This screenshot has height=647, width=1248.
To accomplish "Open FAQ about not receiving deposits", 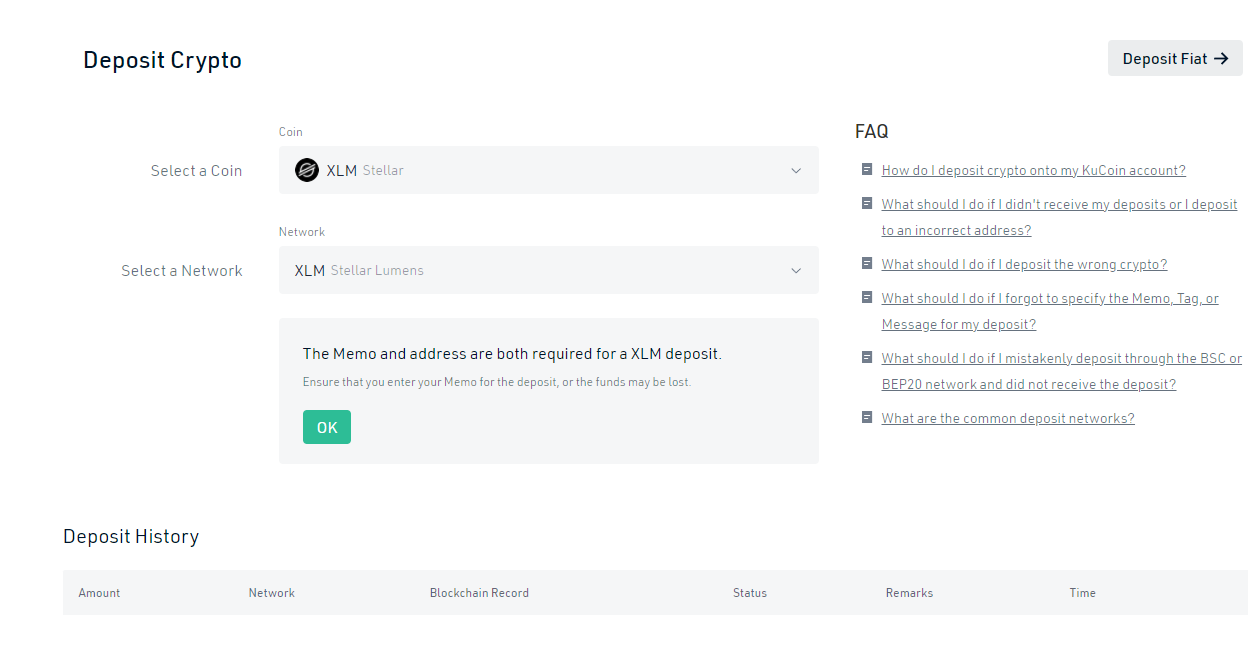I will [1060, 217].
